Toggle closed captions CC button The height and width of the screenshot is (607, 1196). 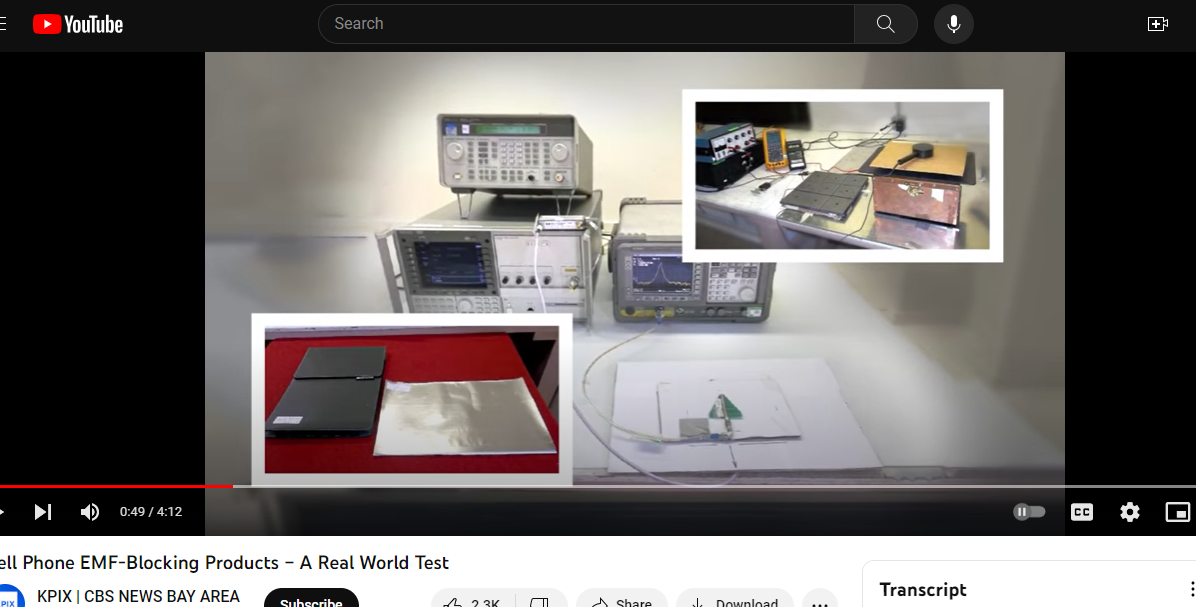(x=1082, y=512)
